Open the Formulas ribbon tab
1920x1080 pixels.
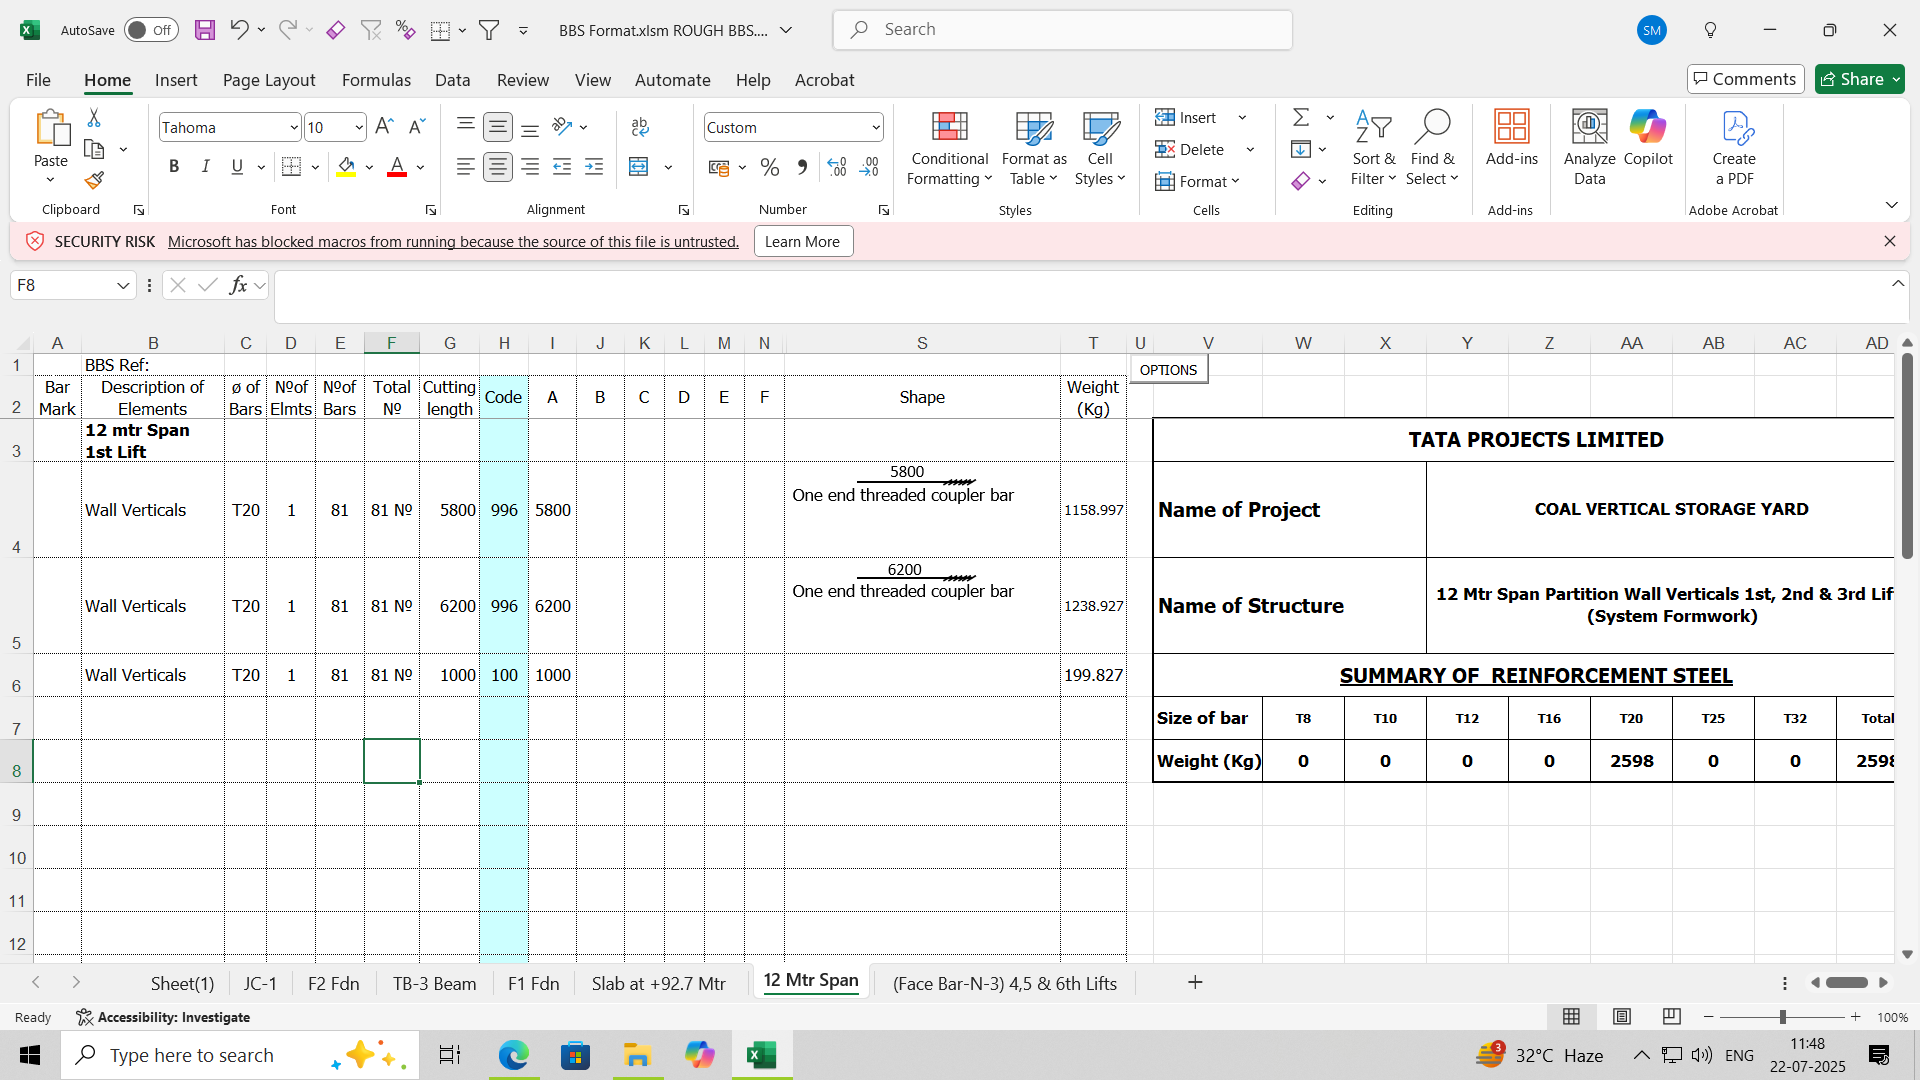[376, 80]
